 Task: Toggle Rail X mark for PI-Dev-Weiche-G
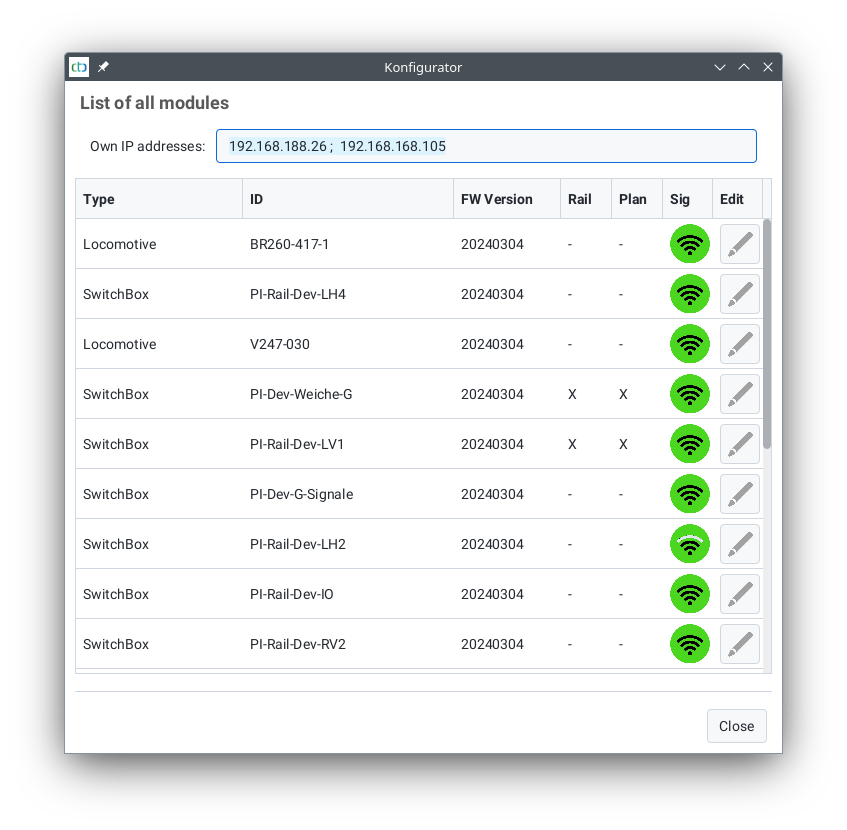pyautogui.click(x=572, y=394)
